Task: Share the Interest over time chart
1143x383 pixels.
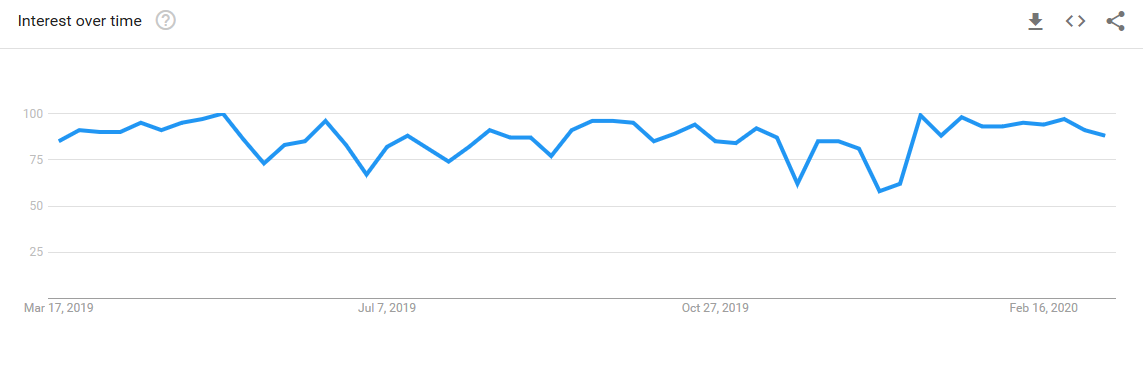Action: coord(1115,21)
